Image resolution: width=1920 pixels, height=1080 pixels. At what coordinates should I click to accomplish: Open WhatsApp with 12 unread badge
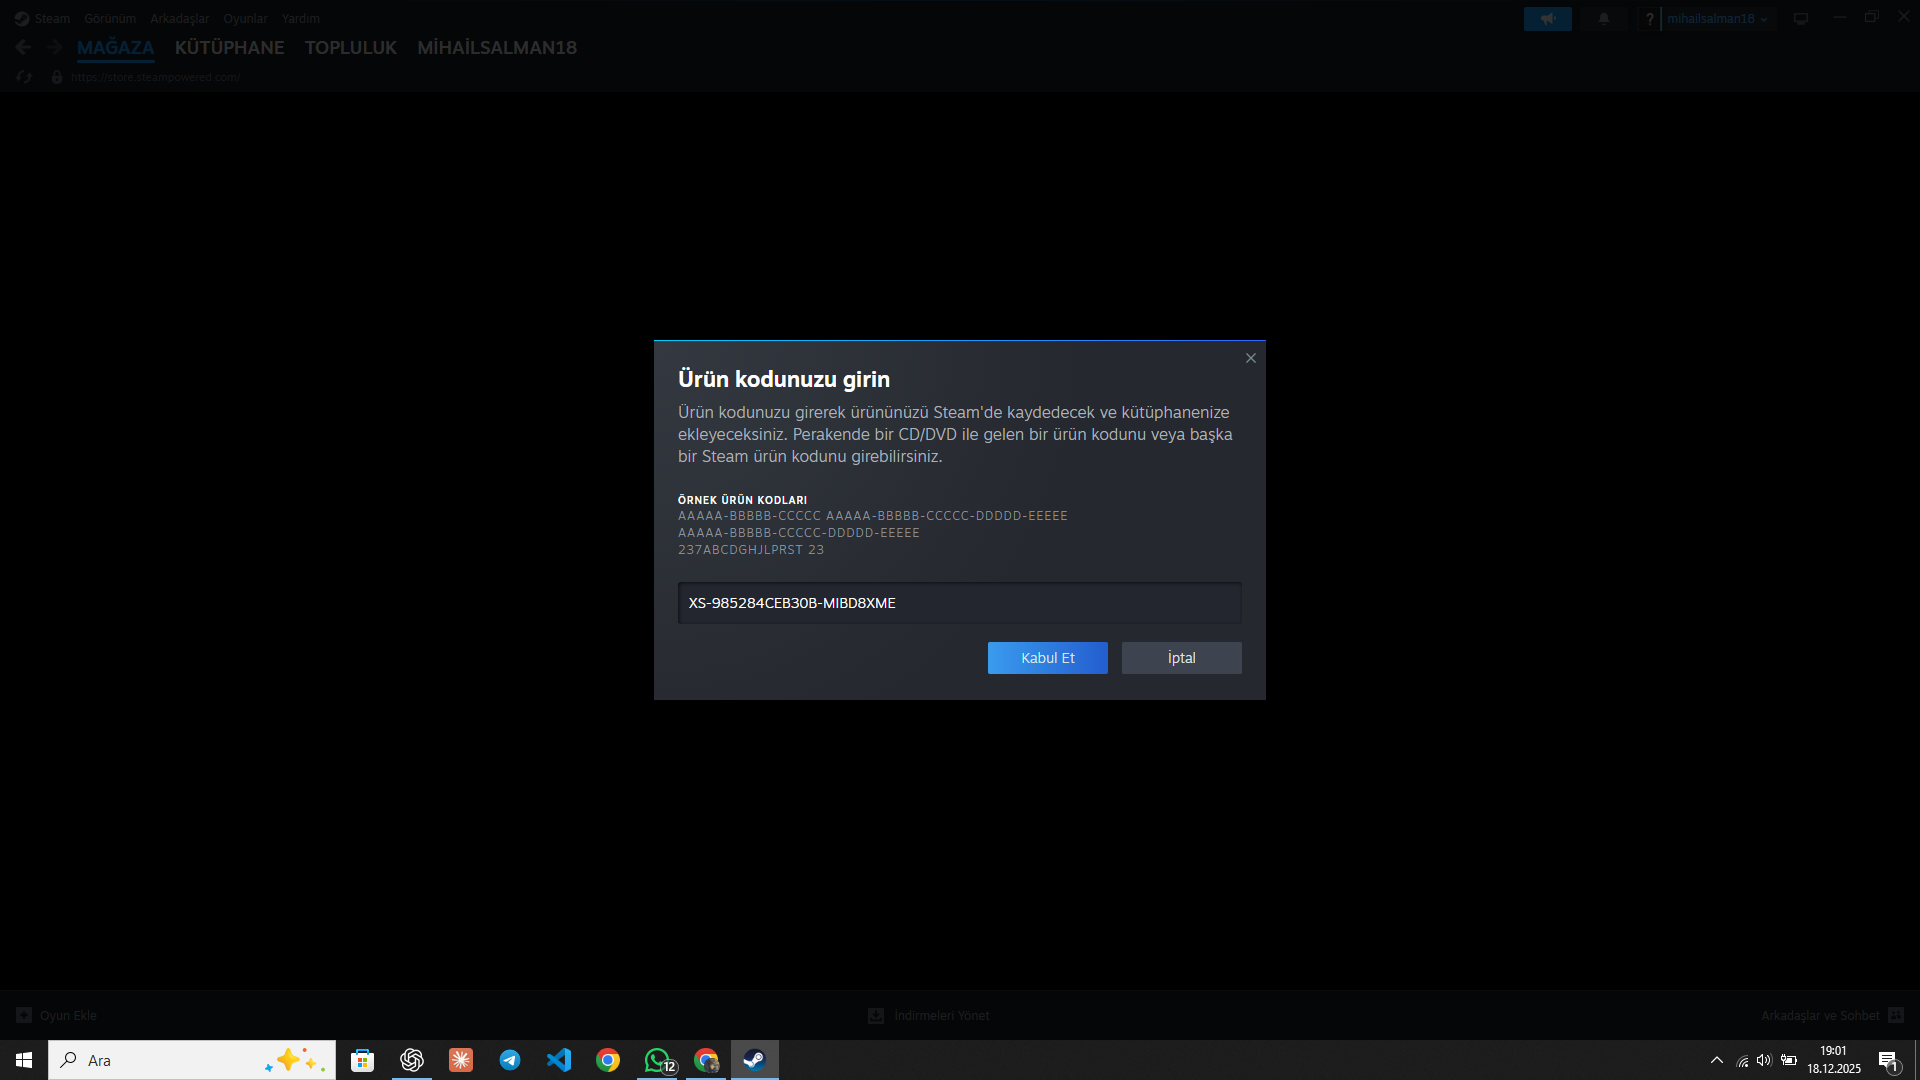[657, 1060]
